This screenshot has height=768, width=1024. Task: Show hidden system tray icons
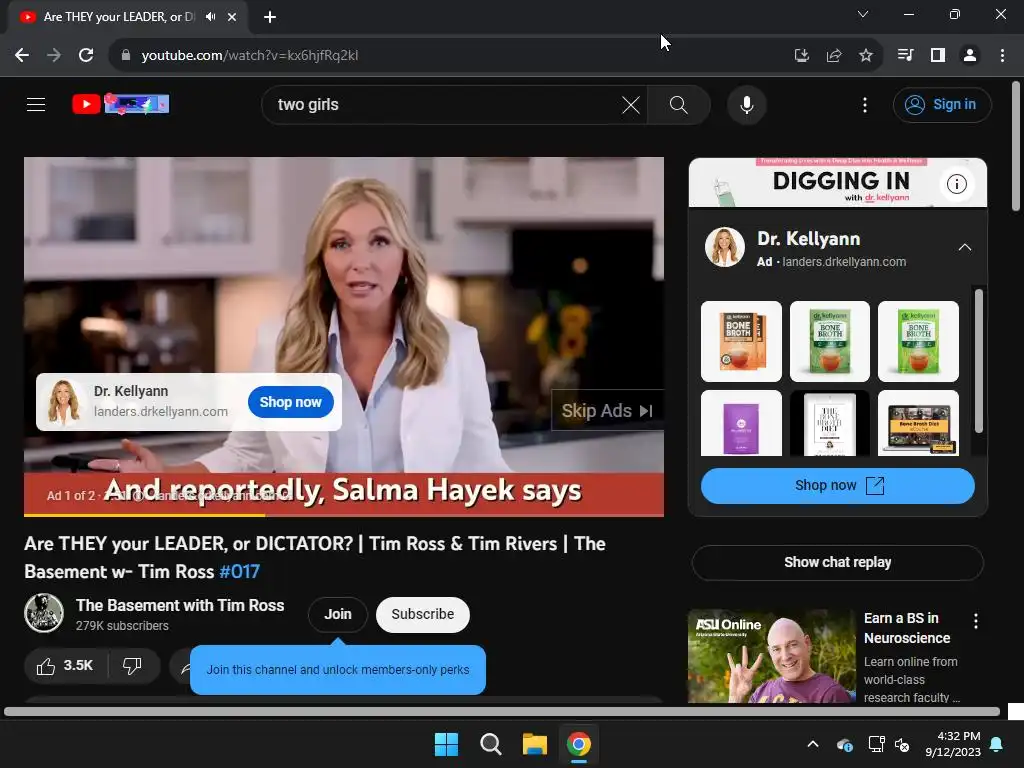812,744
